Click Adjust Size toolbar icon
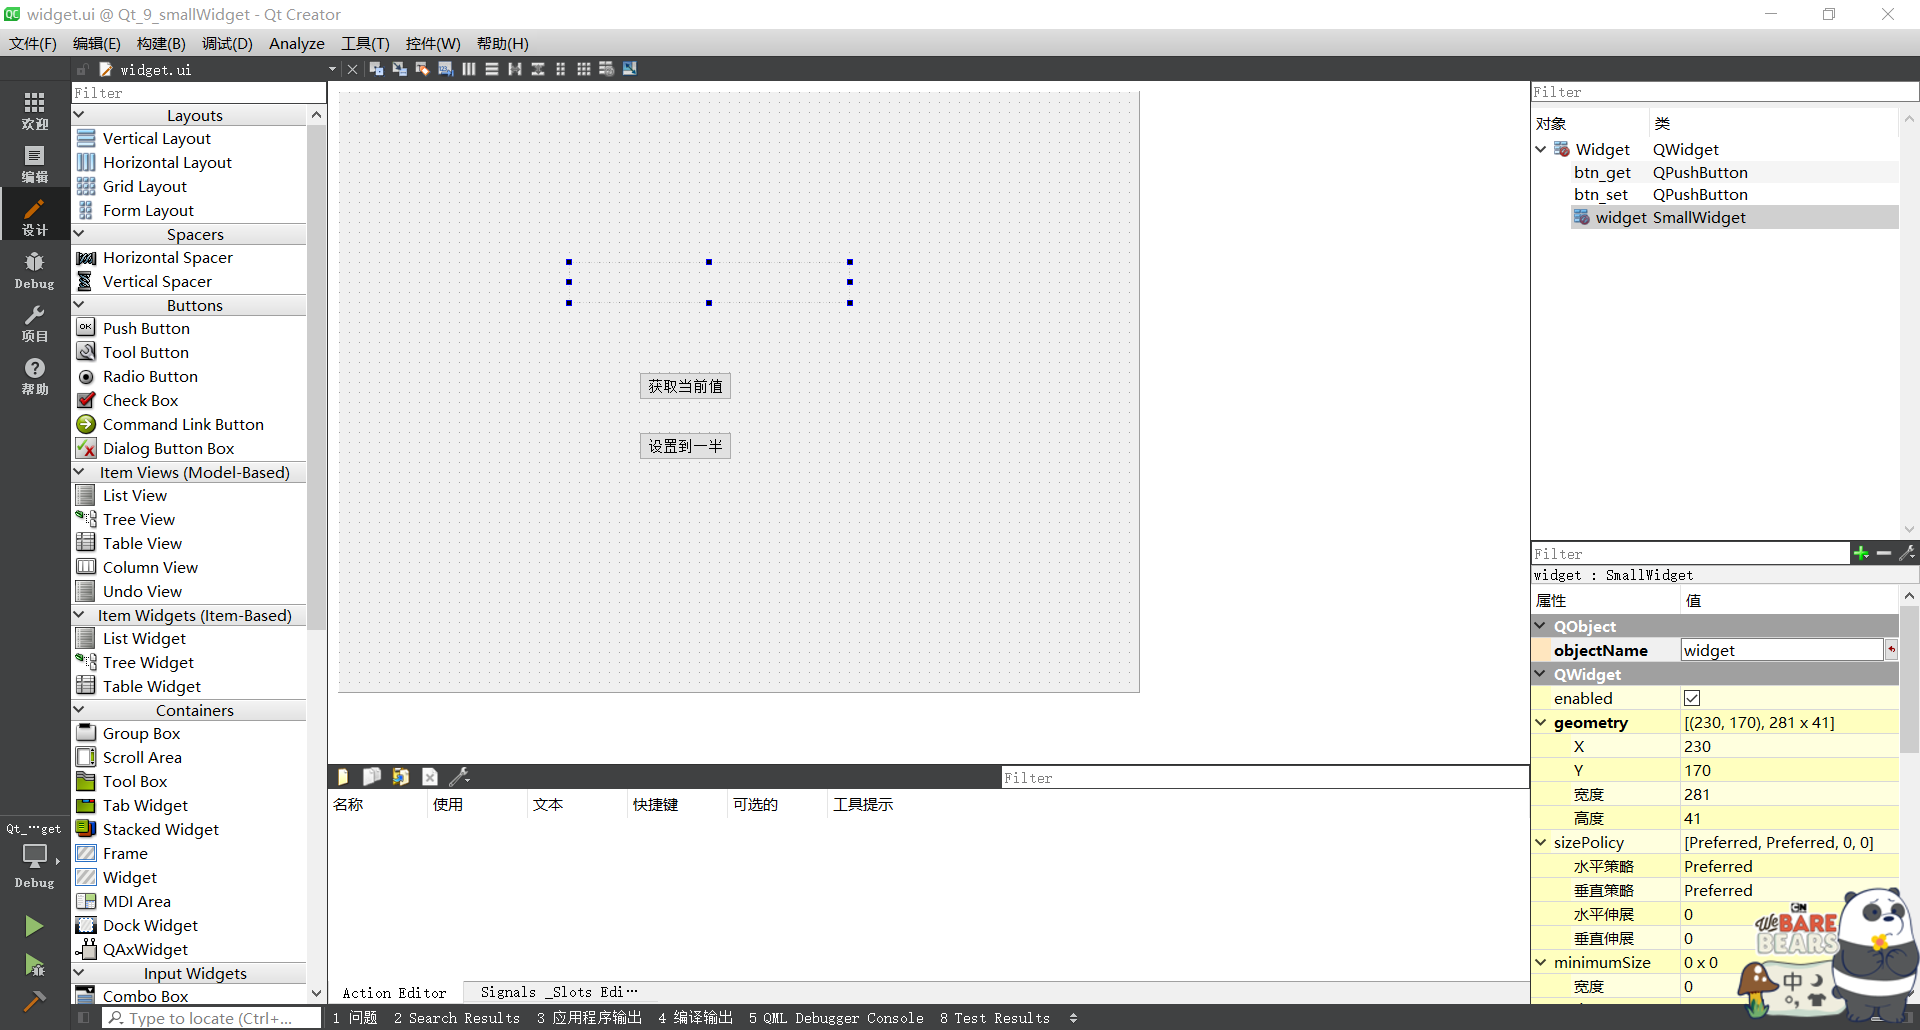1920x1030 pixels. pyautogui.click(x=629, y=69)
